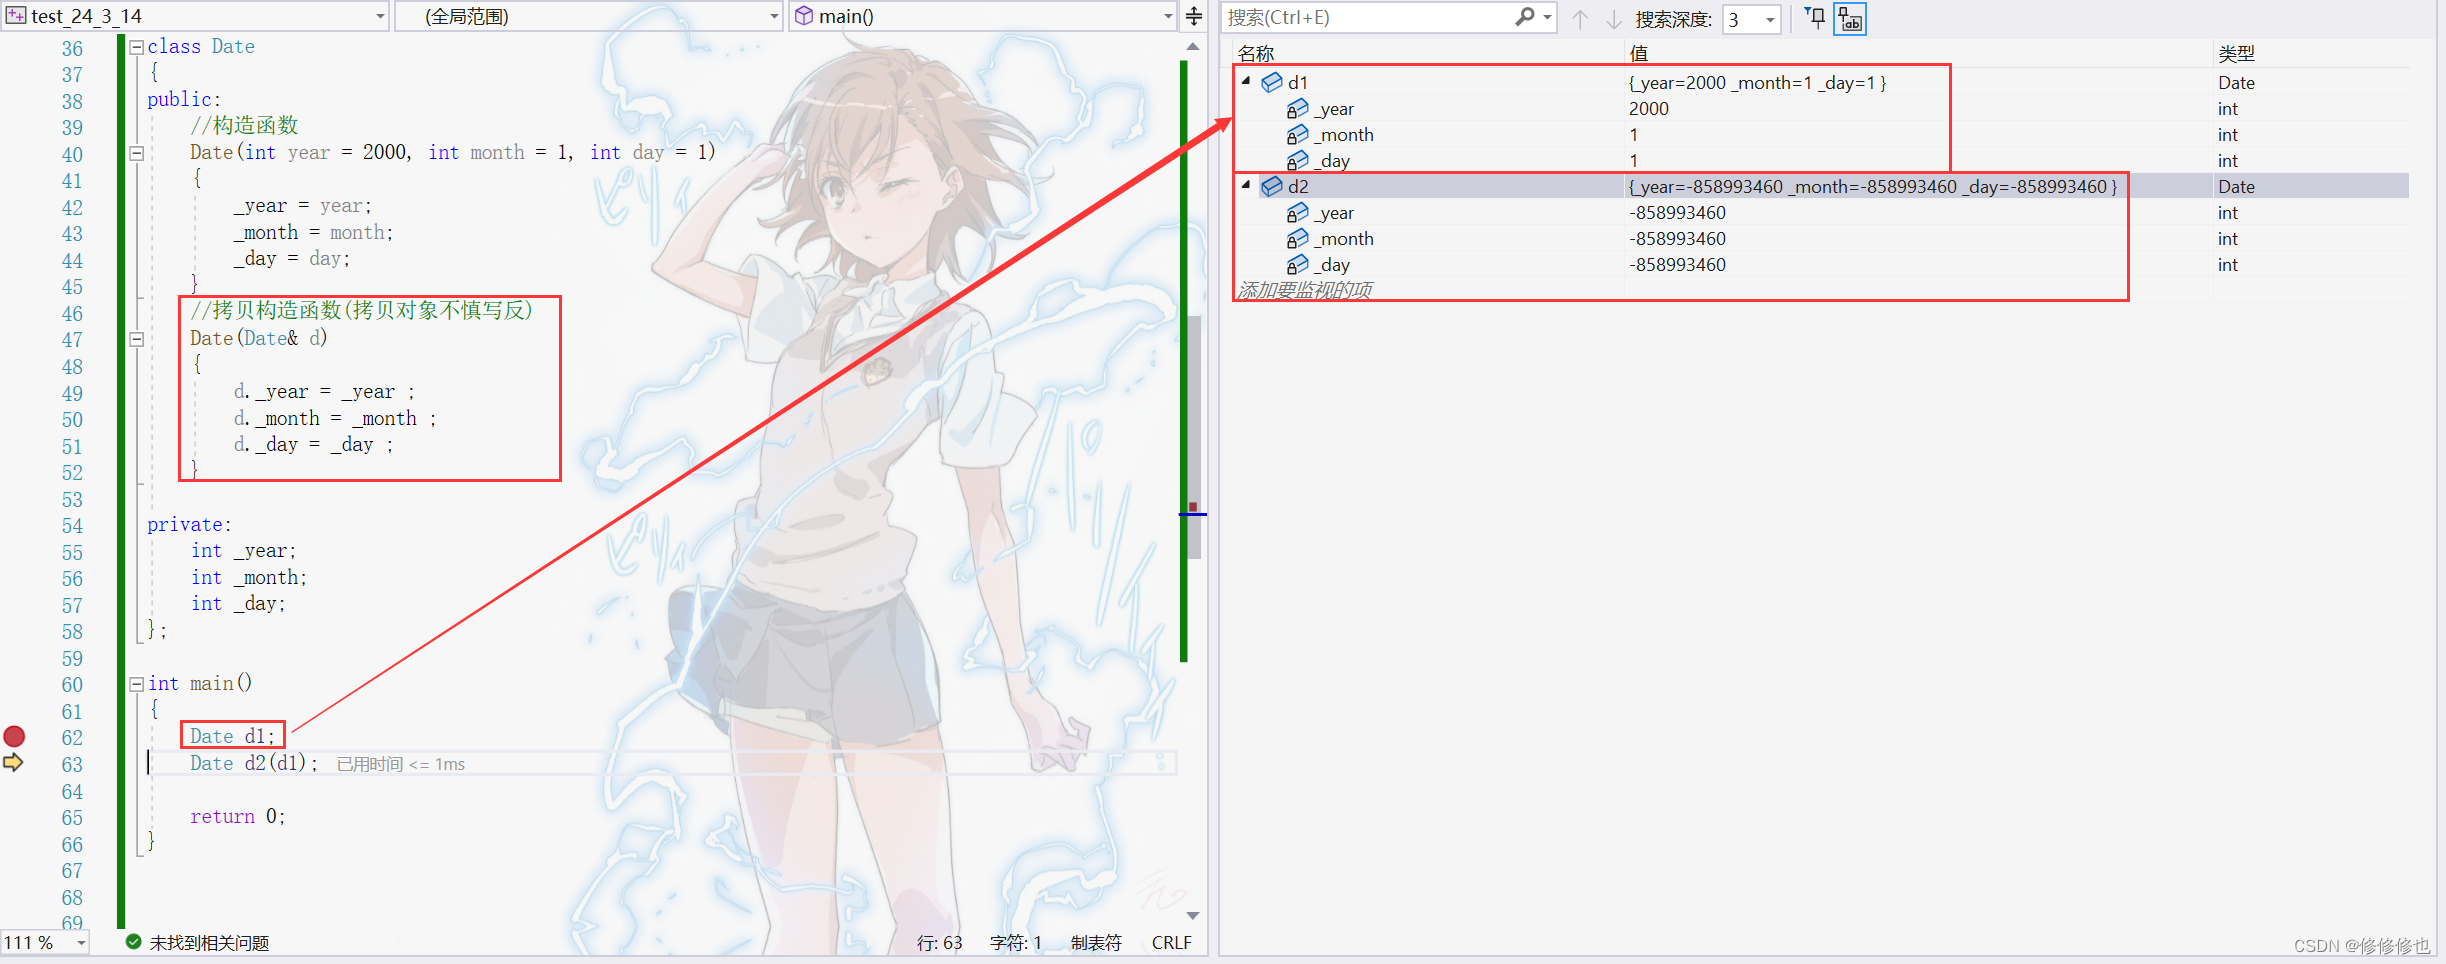2446x964 pixels.
Task: Click the Date type cell in d1 row
Action: coord(2236,83)
